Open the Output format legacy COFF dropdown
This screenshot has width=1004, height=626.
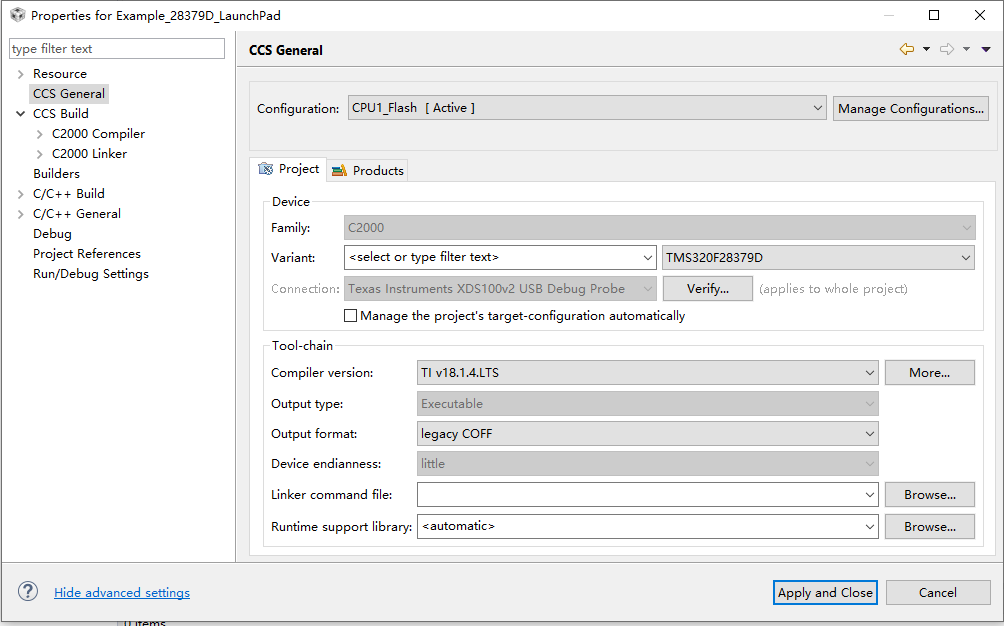[x=647, y=433]
